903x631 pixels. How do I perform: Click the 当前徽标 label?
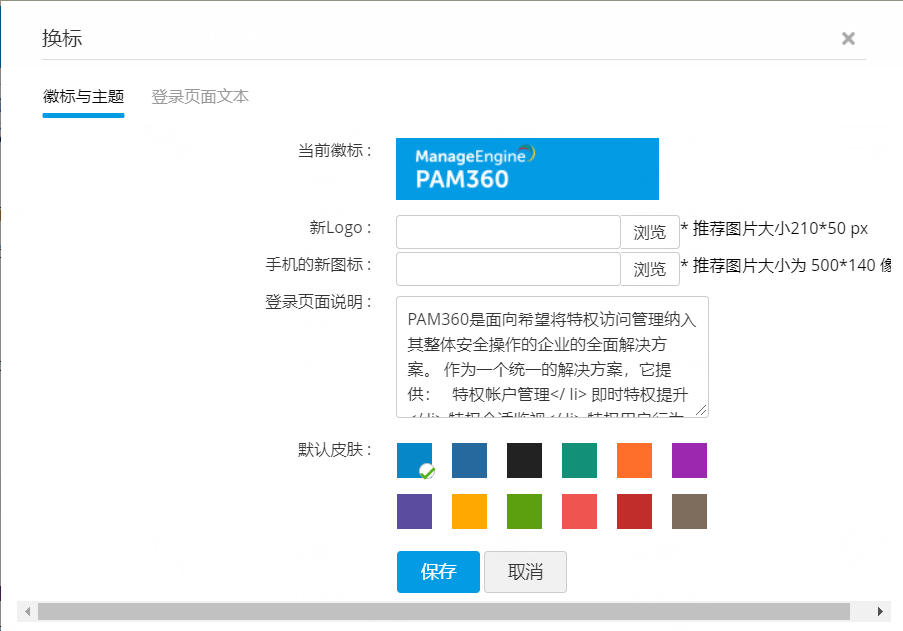pyautogui.click(x=335, y=150)
